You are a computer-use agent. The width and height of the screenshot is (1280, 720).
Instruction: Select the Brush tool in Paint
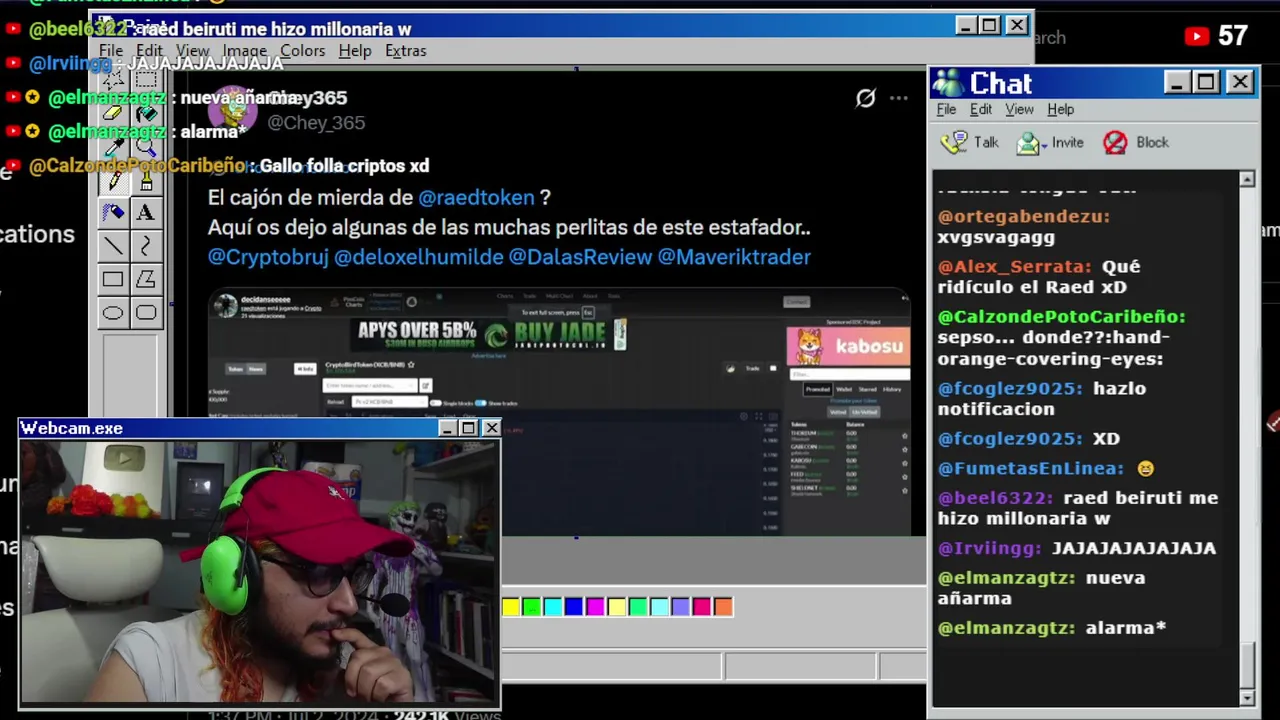pyautogui.click(x=146, y=180)
